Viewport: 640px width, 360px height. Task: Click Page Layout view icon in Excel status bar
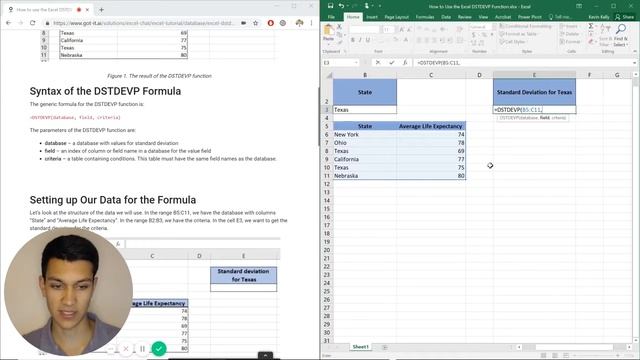pyautogui.click(x=555, y=356)
